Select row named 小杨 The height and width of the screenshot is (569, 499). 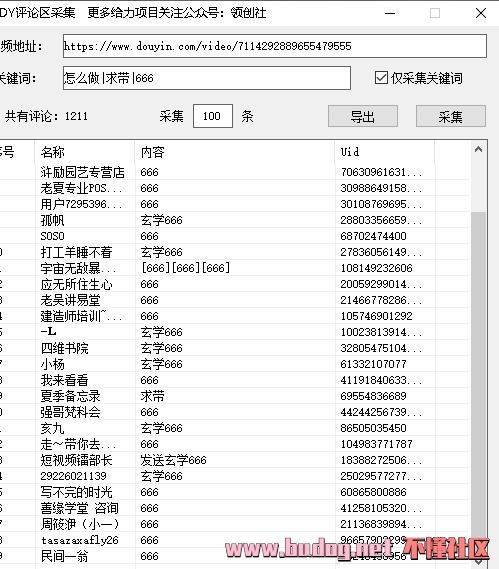[x=234, y=364]
